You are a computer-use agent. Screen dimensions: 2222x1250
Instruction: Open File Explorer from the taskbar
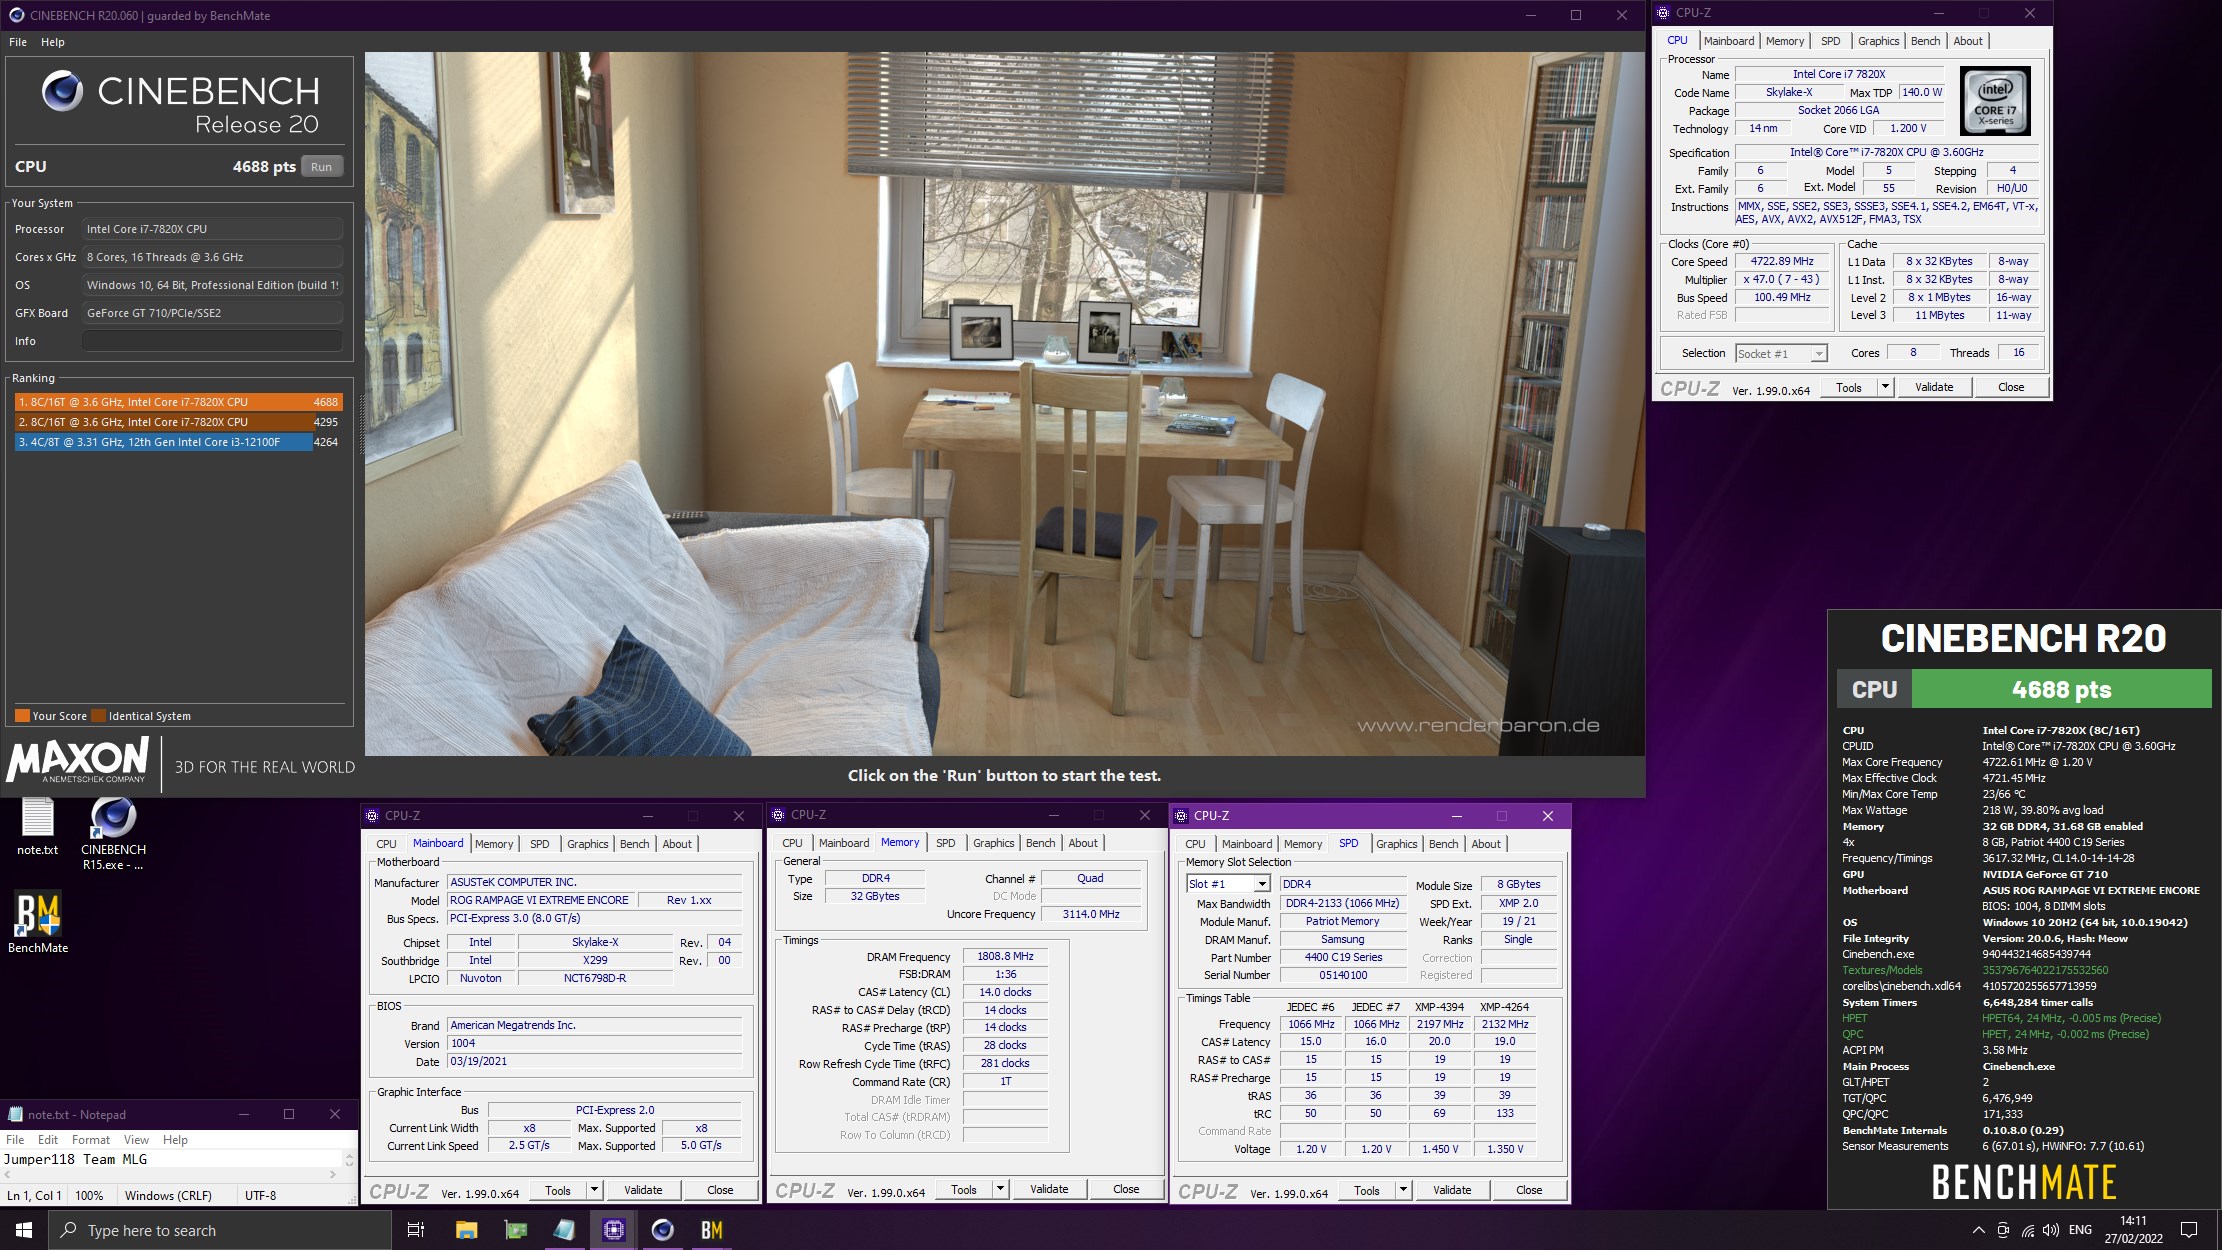point(466,1230)
